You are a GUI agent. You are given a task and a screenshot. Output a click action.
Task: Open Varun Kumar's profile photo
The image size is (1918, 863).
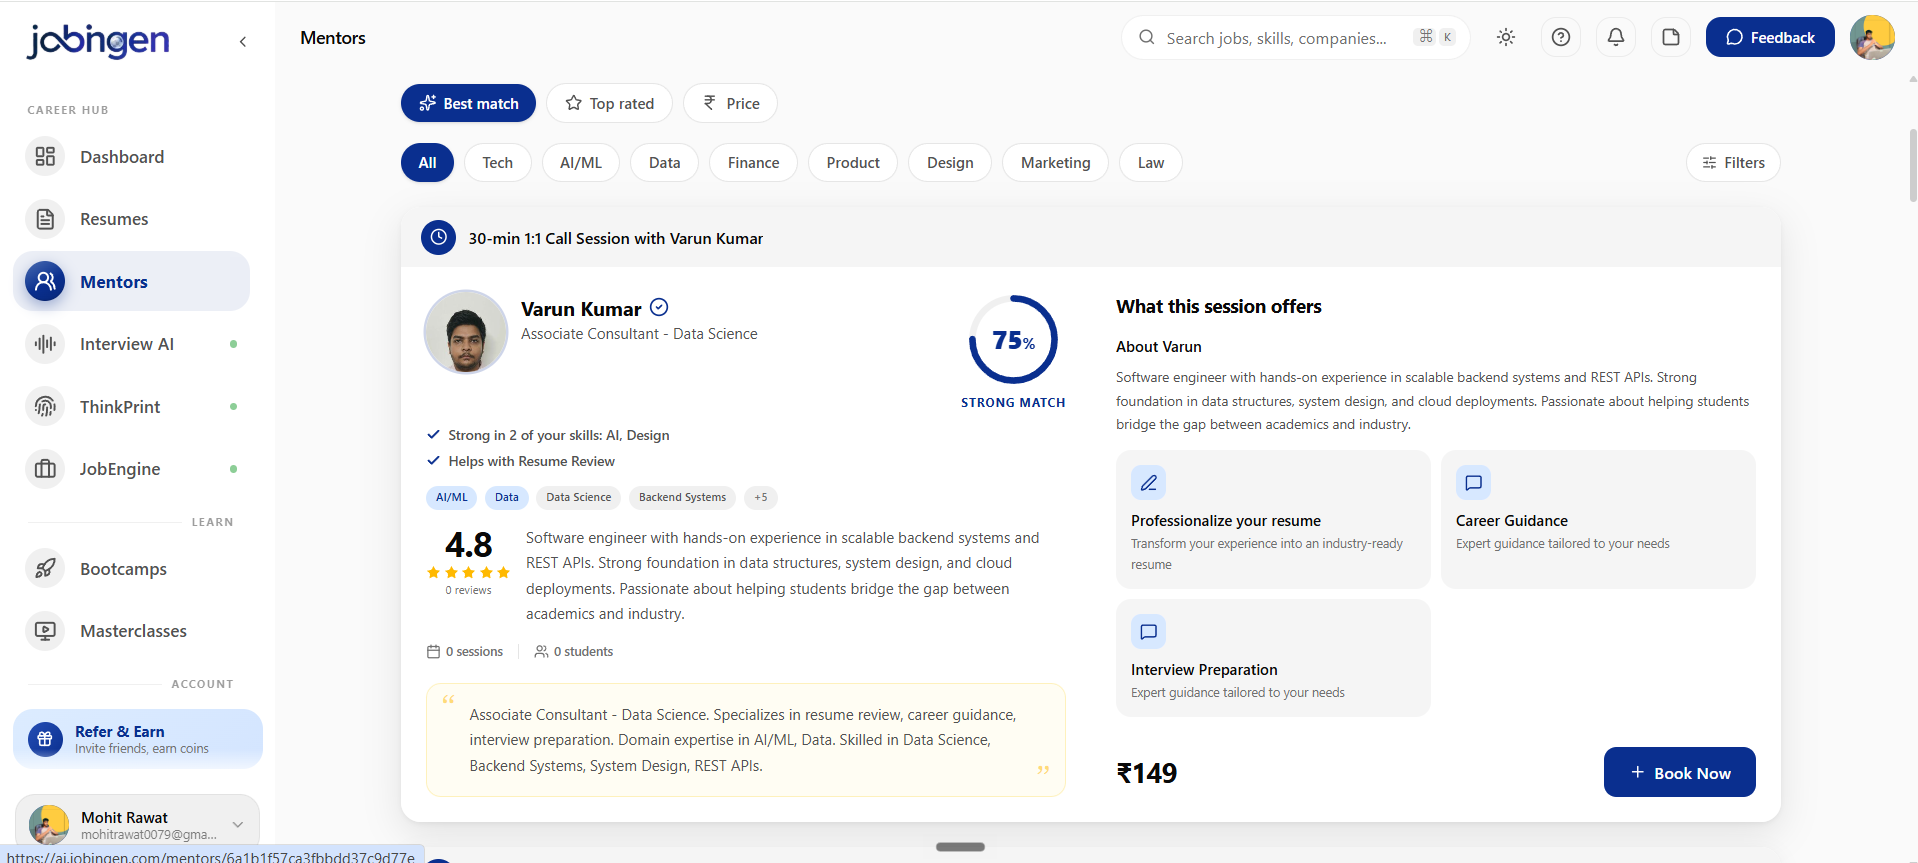click(x=466, y=331)
